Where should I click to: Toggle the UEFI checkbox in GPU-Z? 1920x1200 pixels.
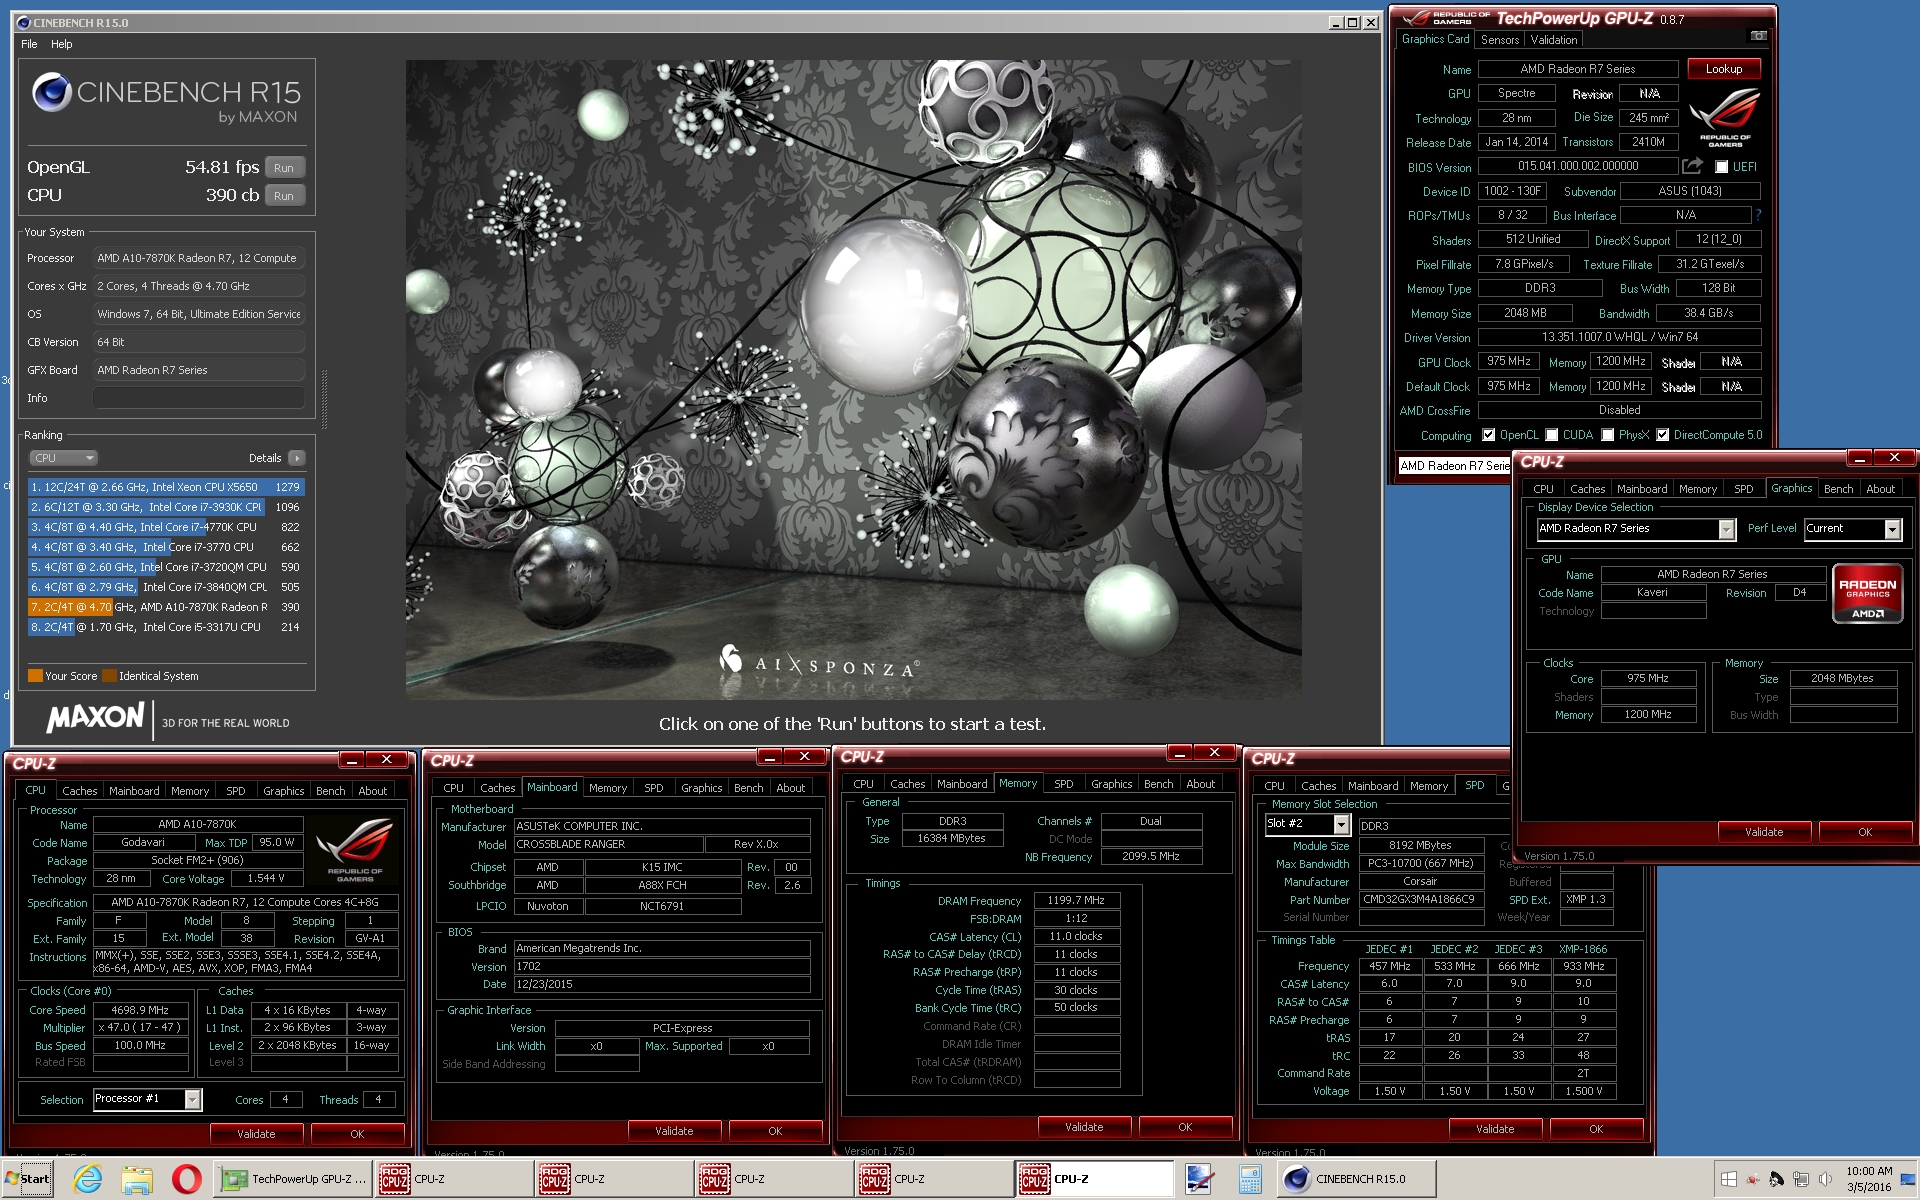click(x=1721, y=167)
